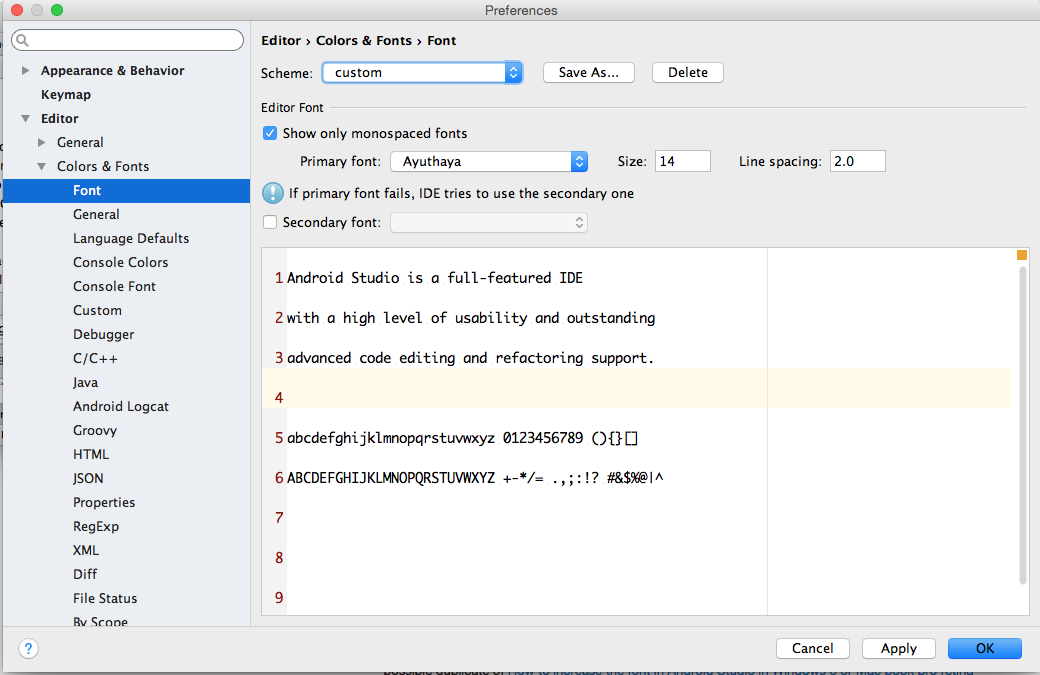Enable the Secondary font checkbox
1040x675 pixels.
270,222
